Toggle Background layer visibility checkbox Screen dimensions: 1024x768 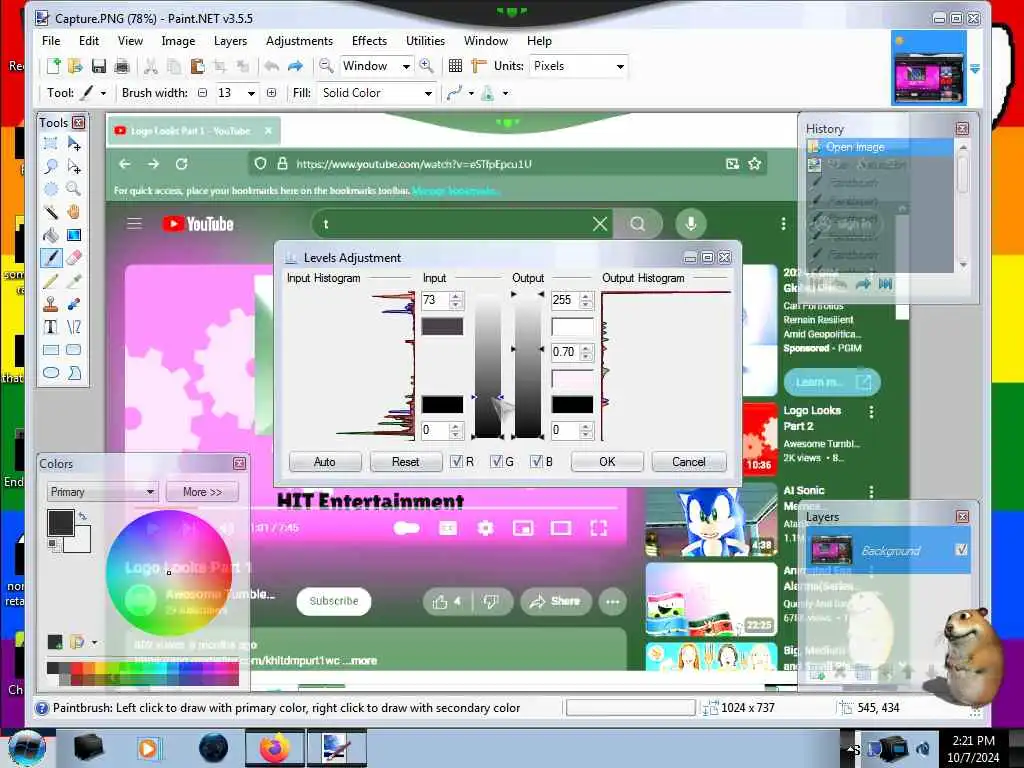[x=961, y=550]
